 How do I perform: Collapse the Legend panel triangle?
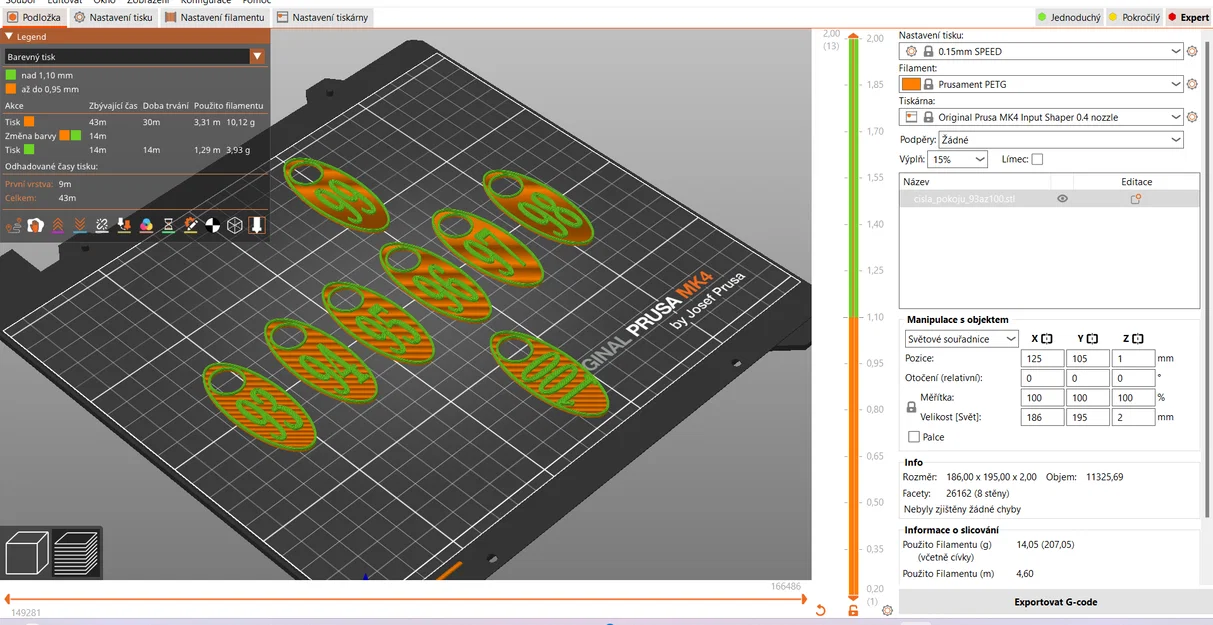(x=9, y=37)
